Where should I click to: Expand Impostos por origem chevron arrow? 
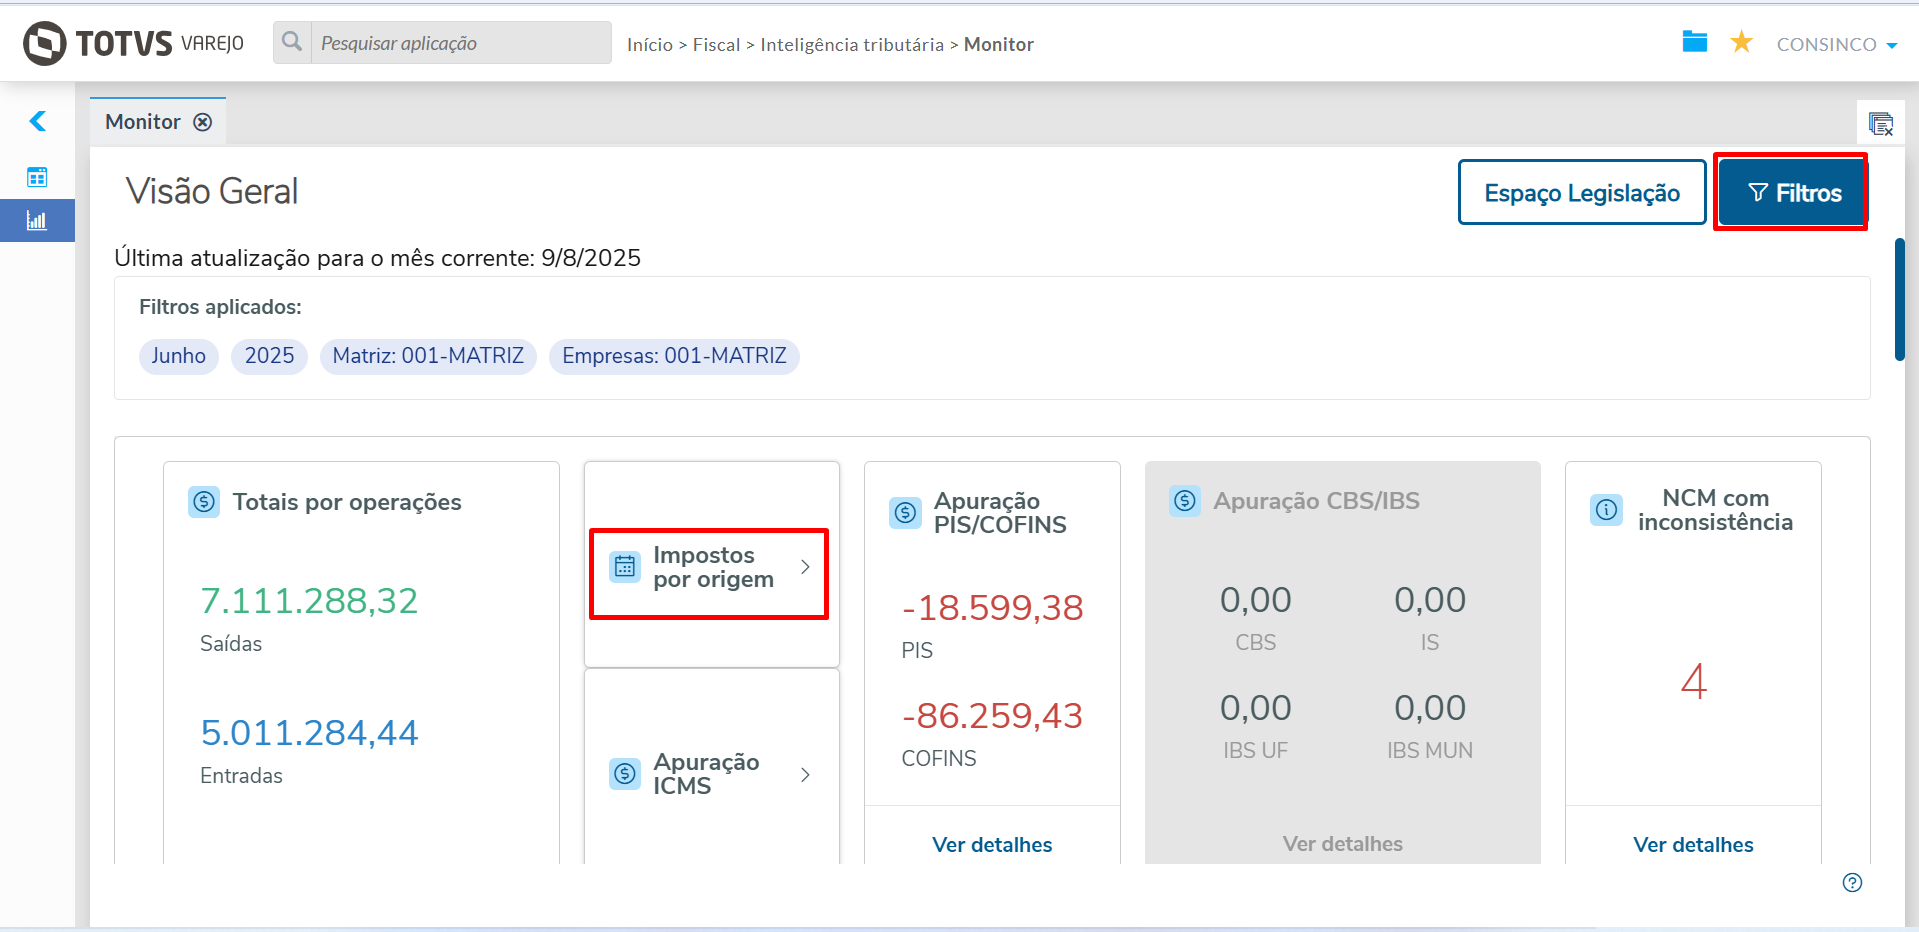805,567
